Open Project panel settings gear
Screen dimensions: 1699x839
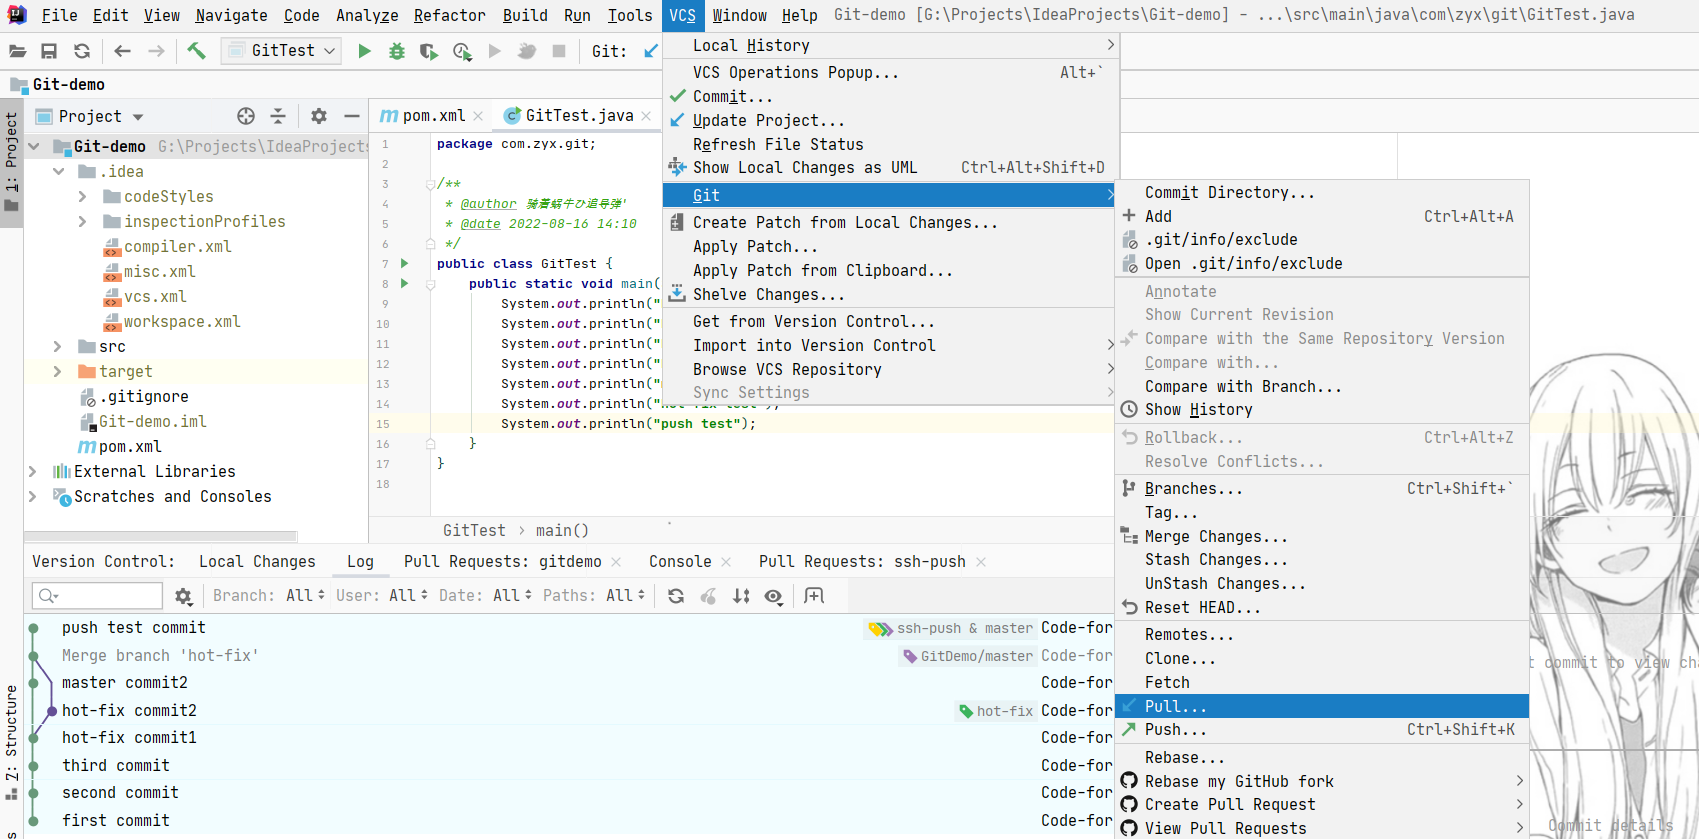(x=319, y=116)
